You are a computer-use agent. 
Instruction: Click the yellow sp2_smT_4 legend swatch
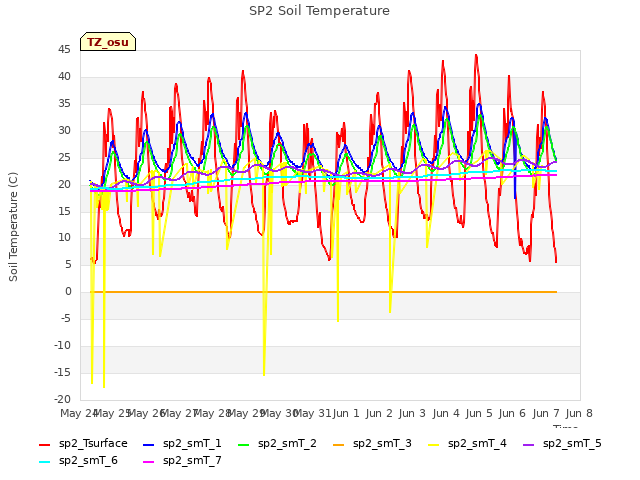(433, 444)
